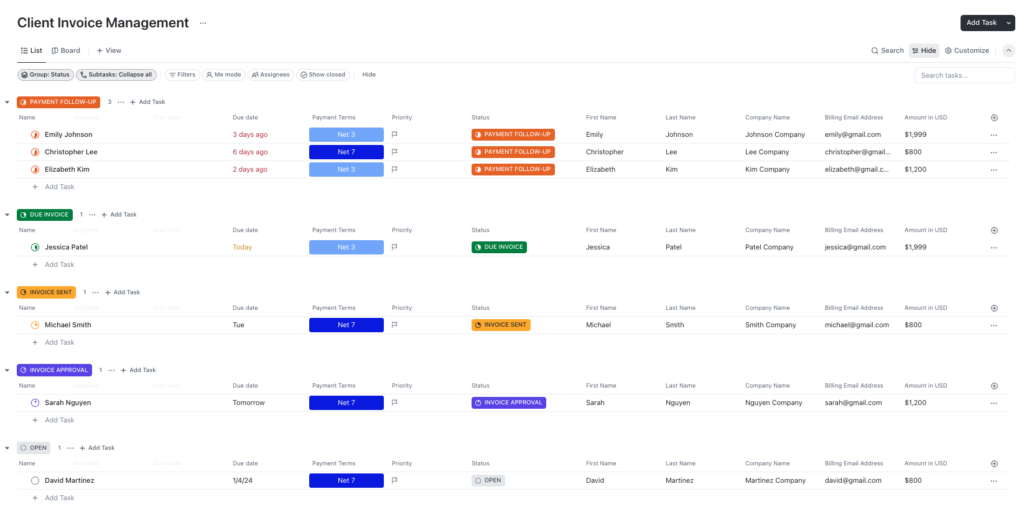The image size is (1024, 517).
Task: Open Payment Follow-Up group ellipsis menu
Action: pyautogui.click(x=121, y=102)
